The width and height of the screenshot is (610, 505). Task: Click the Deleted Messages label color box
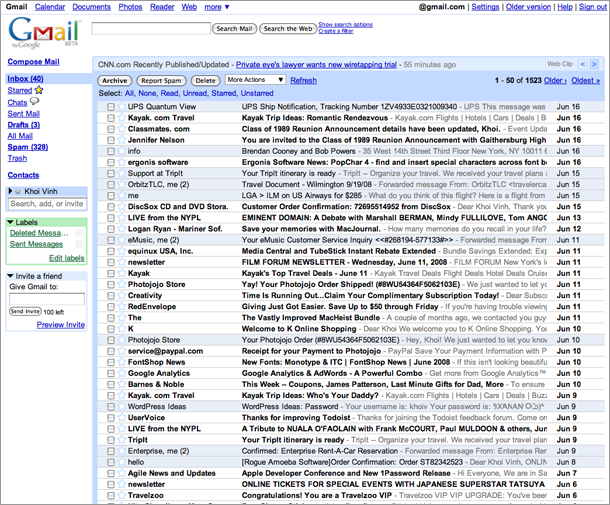coord(79,233)
